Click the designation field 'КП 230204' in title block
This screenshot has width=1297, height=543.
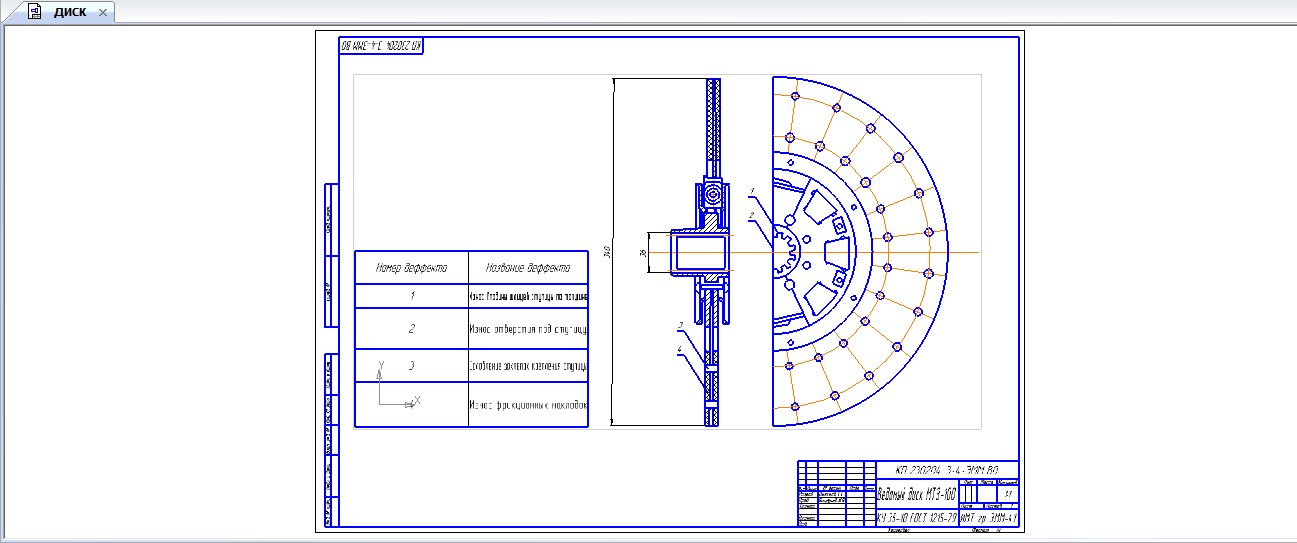point(946,469)
